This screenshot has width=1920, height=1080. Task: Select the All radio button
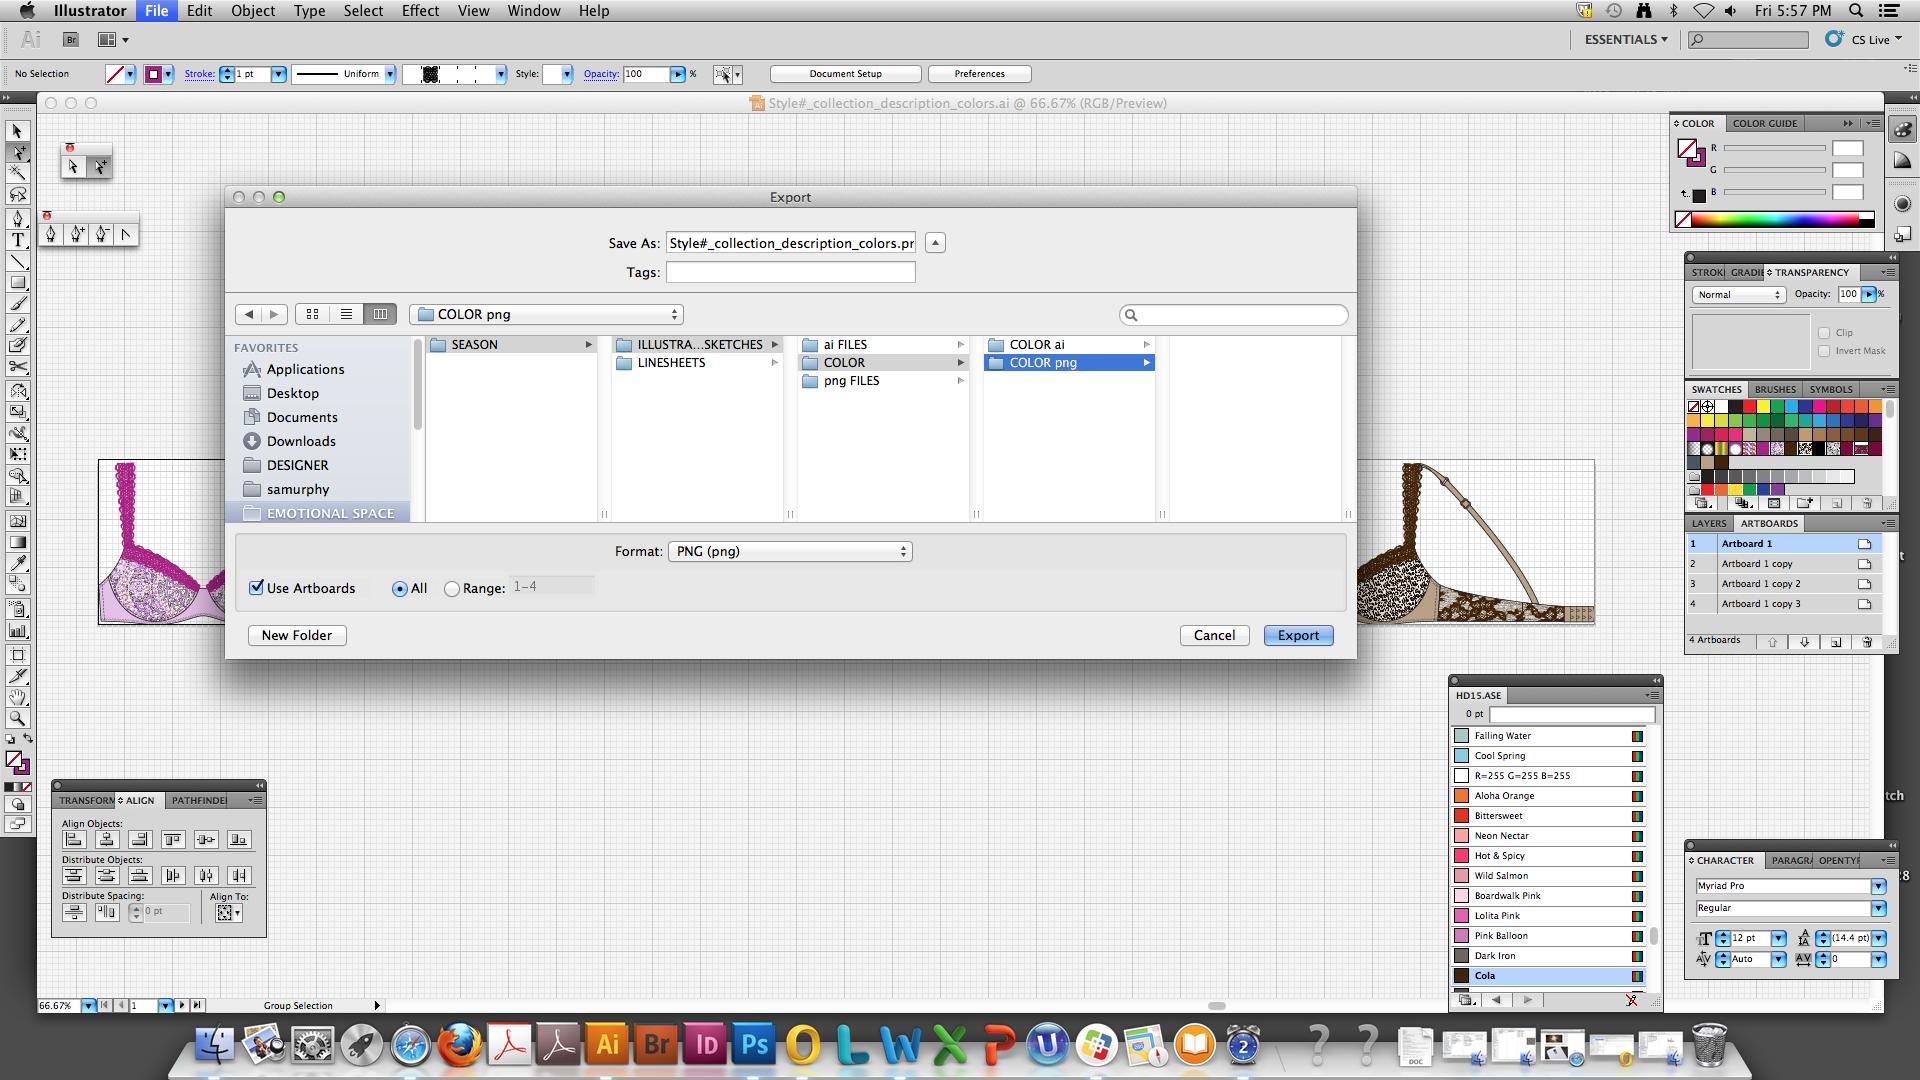coord(400,589)
